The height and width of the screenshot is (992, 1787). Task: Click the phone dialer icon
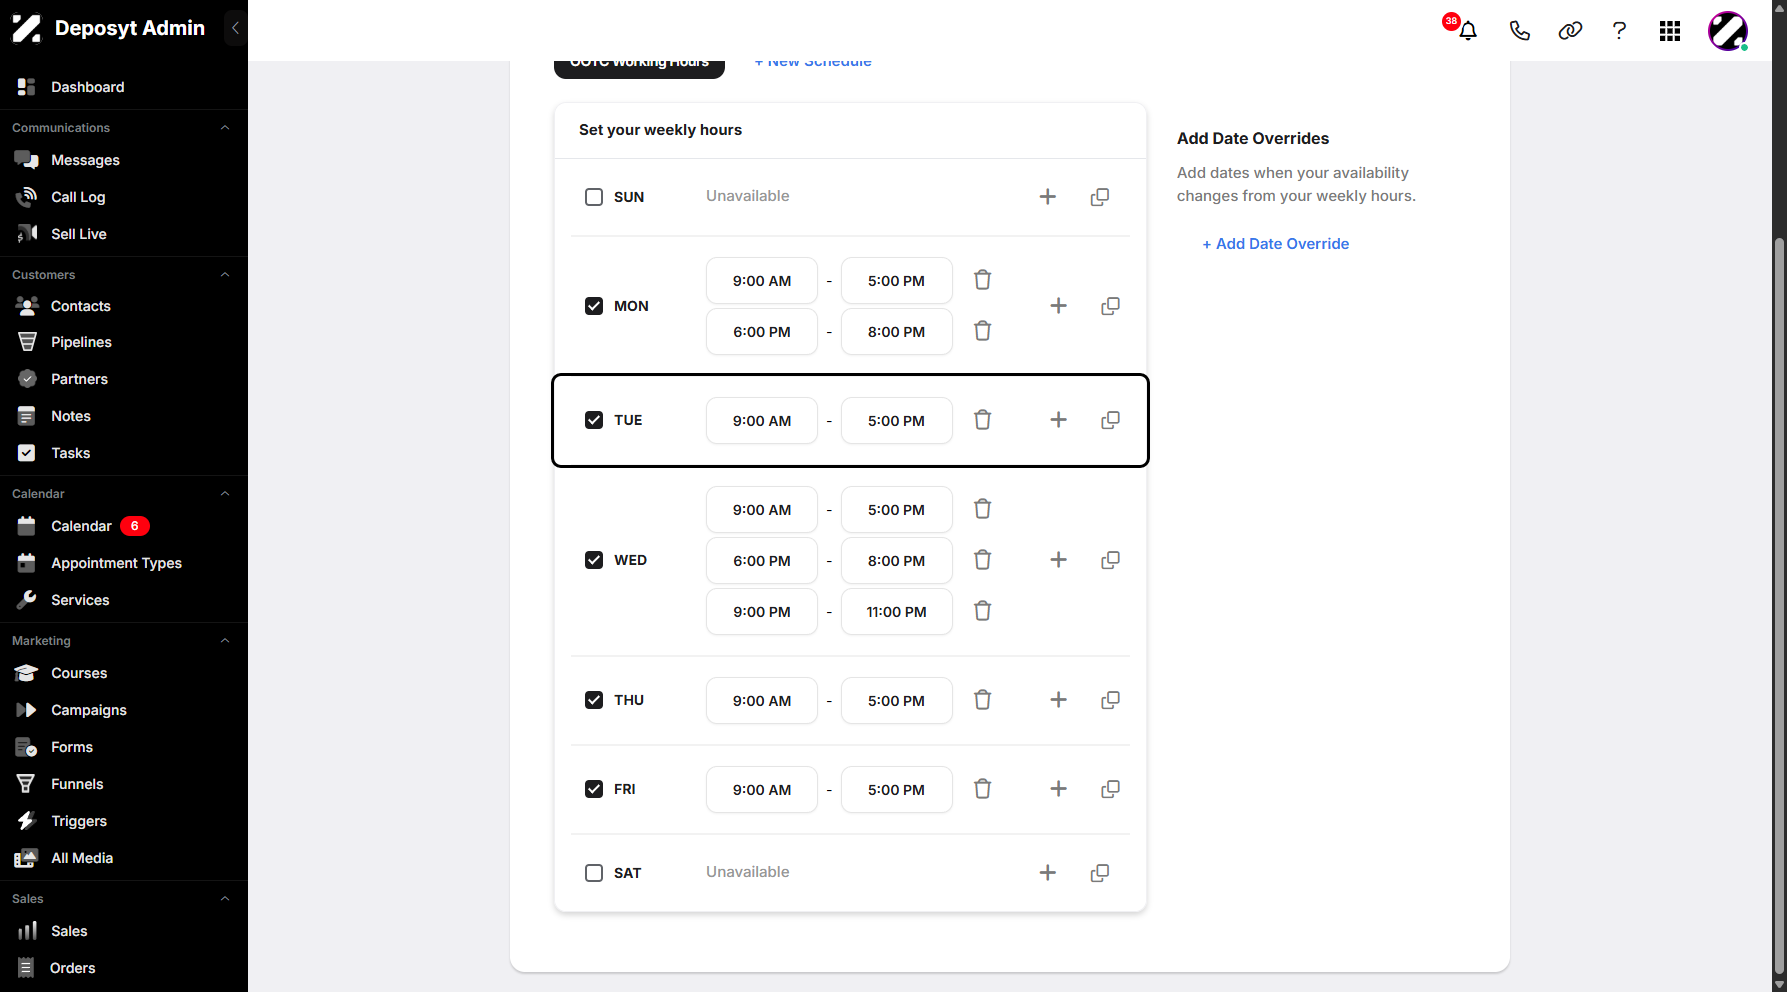pyautogui.click(x=1519, y=30)
